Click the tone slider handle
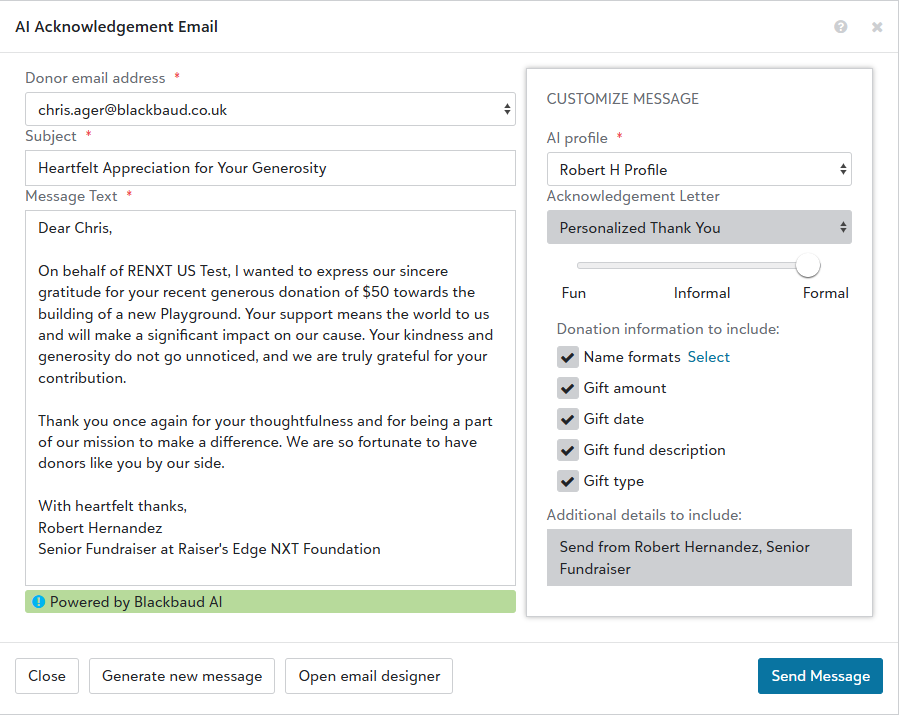Viewport: 899px width, 715px height. click(808, 265)
